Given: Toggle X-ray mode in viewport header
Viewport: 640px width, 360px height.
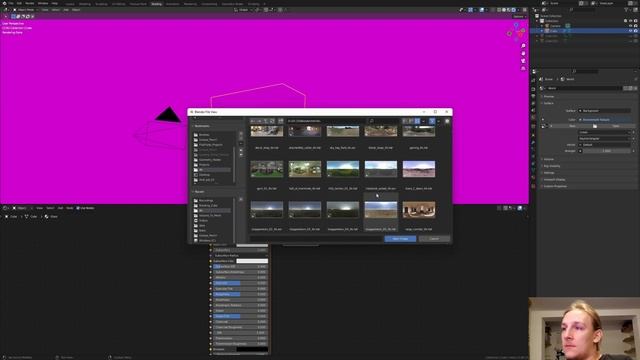Looking at the screenshot, I should click(493, 10).
